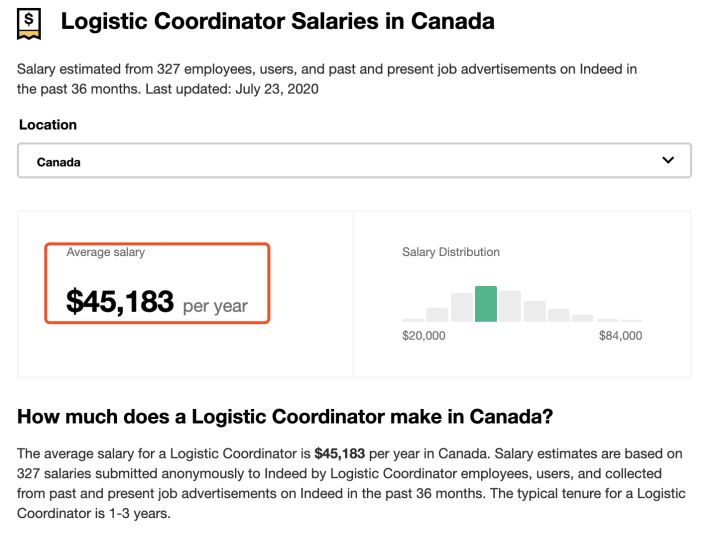Click the last tiny bar above $84,000

tap(632, 320)
